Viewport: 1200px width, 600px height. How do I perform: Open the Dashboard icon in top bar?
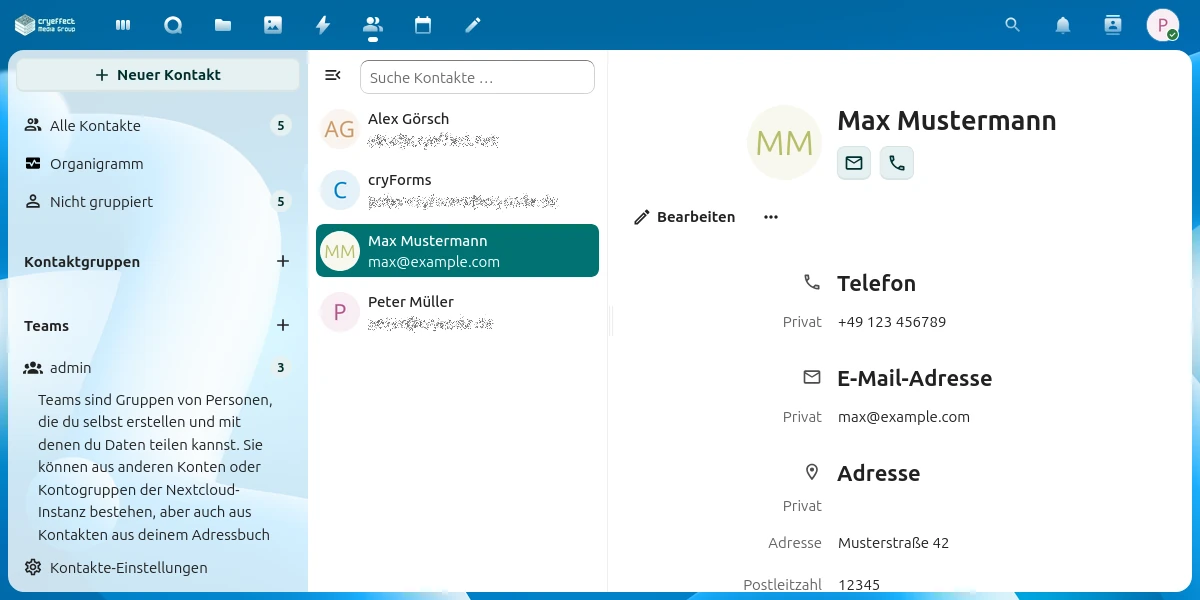click(x=123, y=25)
